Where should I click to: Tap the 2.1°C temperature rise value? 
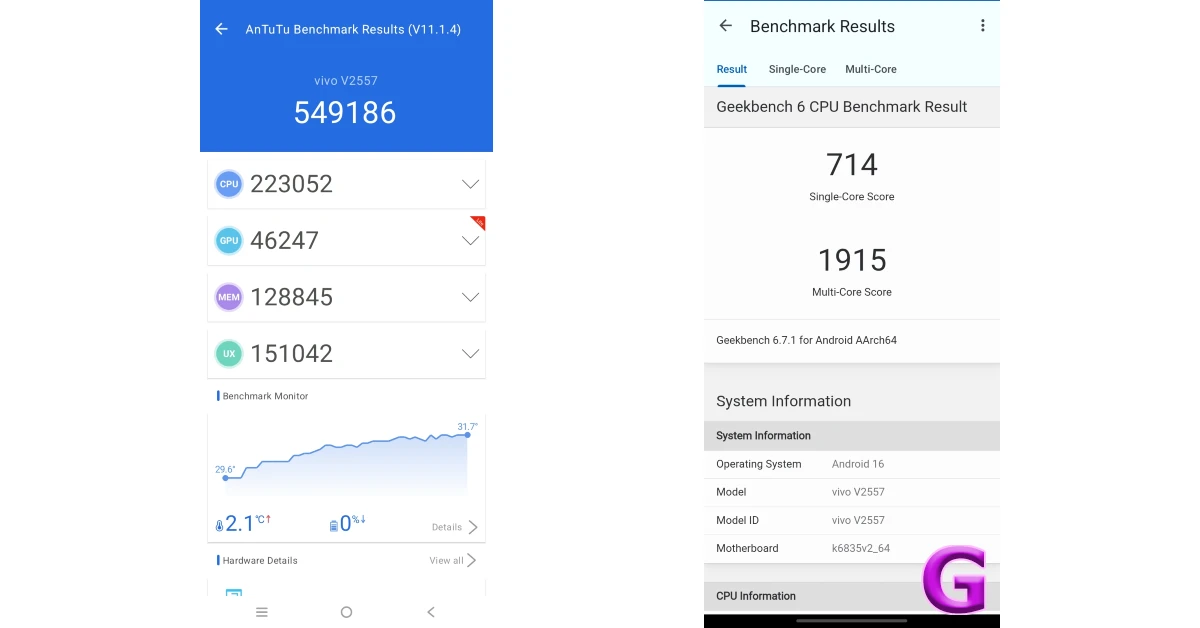tap(248, 523)
